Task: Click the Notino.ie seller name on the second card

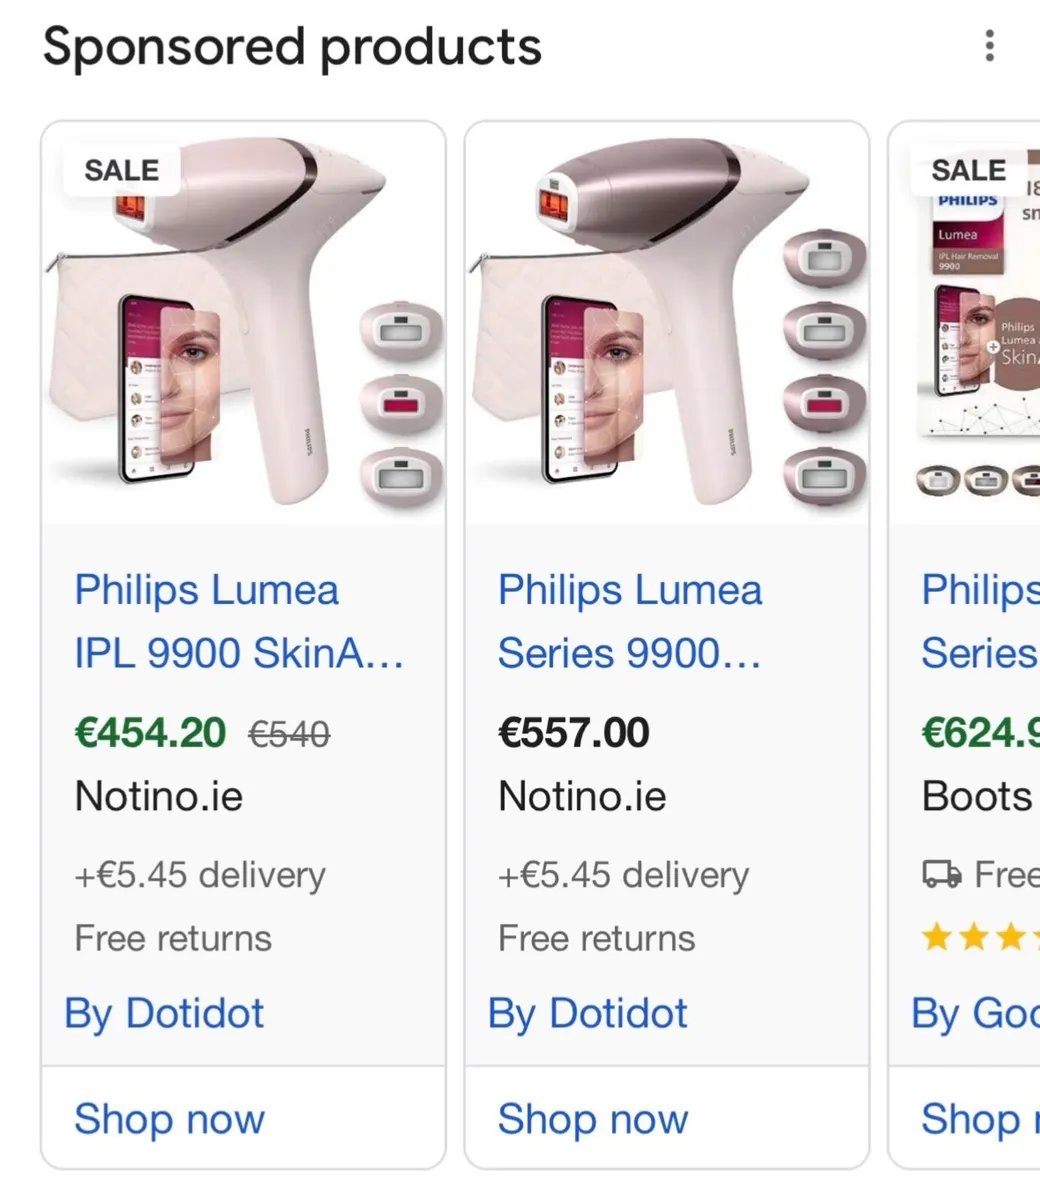Action: click(582, 796)
